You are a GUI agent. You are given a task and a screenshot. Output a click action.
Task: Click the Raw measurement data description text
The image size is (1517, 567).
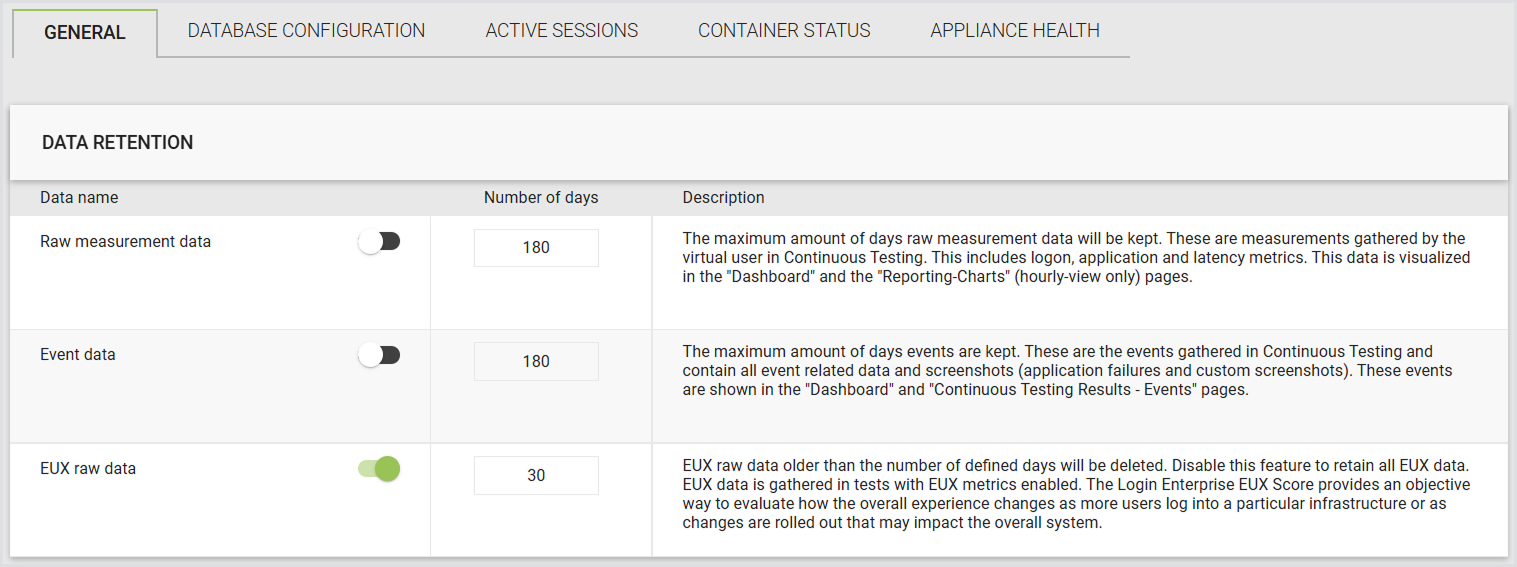[x=1077, y=257]
